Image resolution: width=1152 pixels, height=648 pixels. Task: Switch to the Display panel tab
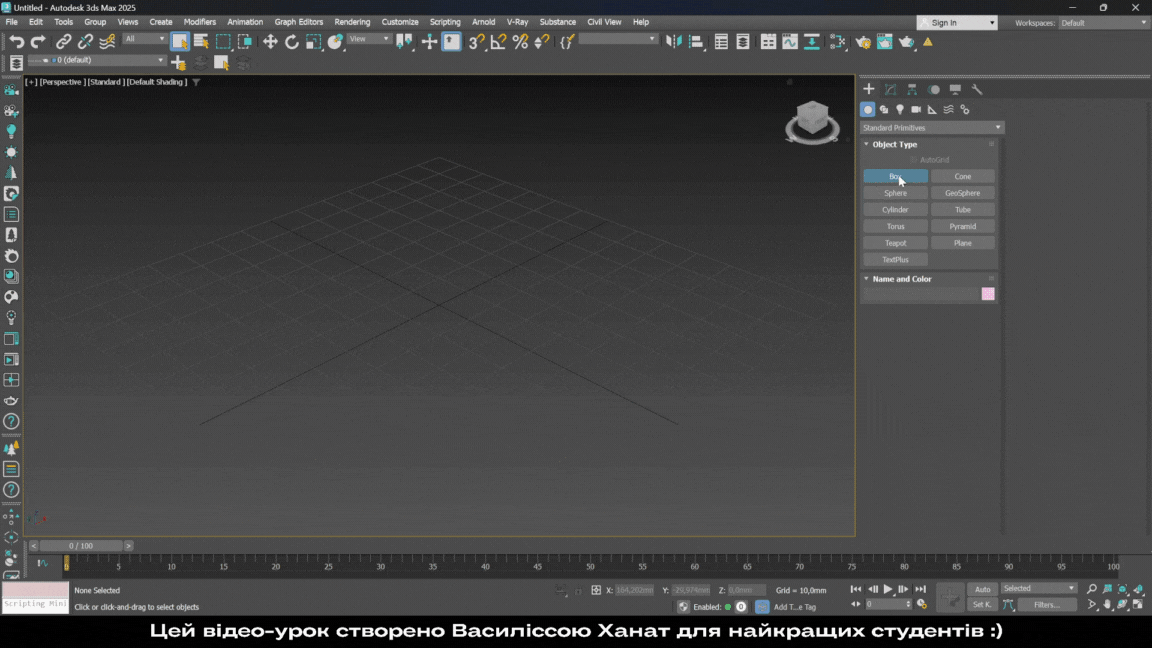(955, 89)
